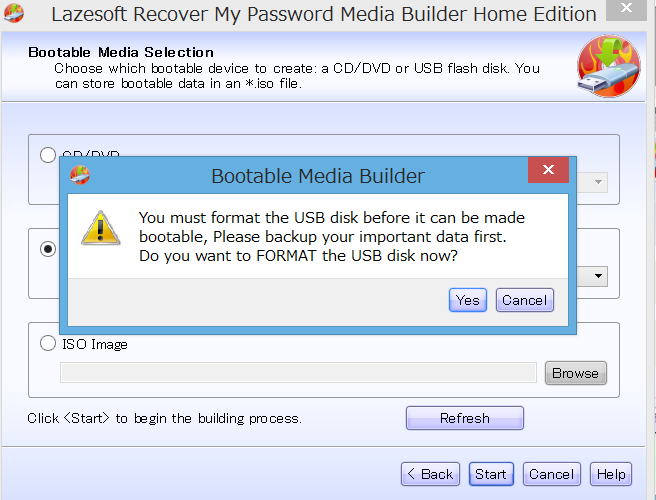Image resolution: width=656 pixels, height=500 pixels.
Task: Select the CD/DVD radio button
Action: click(x=48, y=155)
